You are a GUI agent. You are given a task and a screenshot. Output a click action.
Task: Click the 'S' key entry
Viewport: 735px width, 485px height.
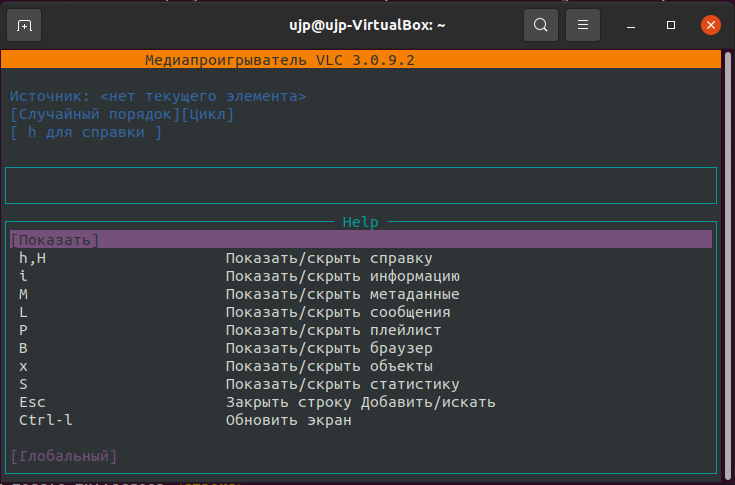point(23,384)
